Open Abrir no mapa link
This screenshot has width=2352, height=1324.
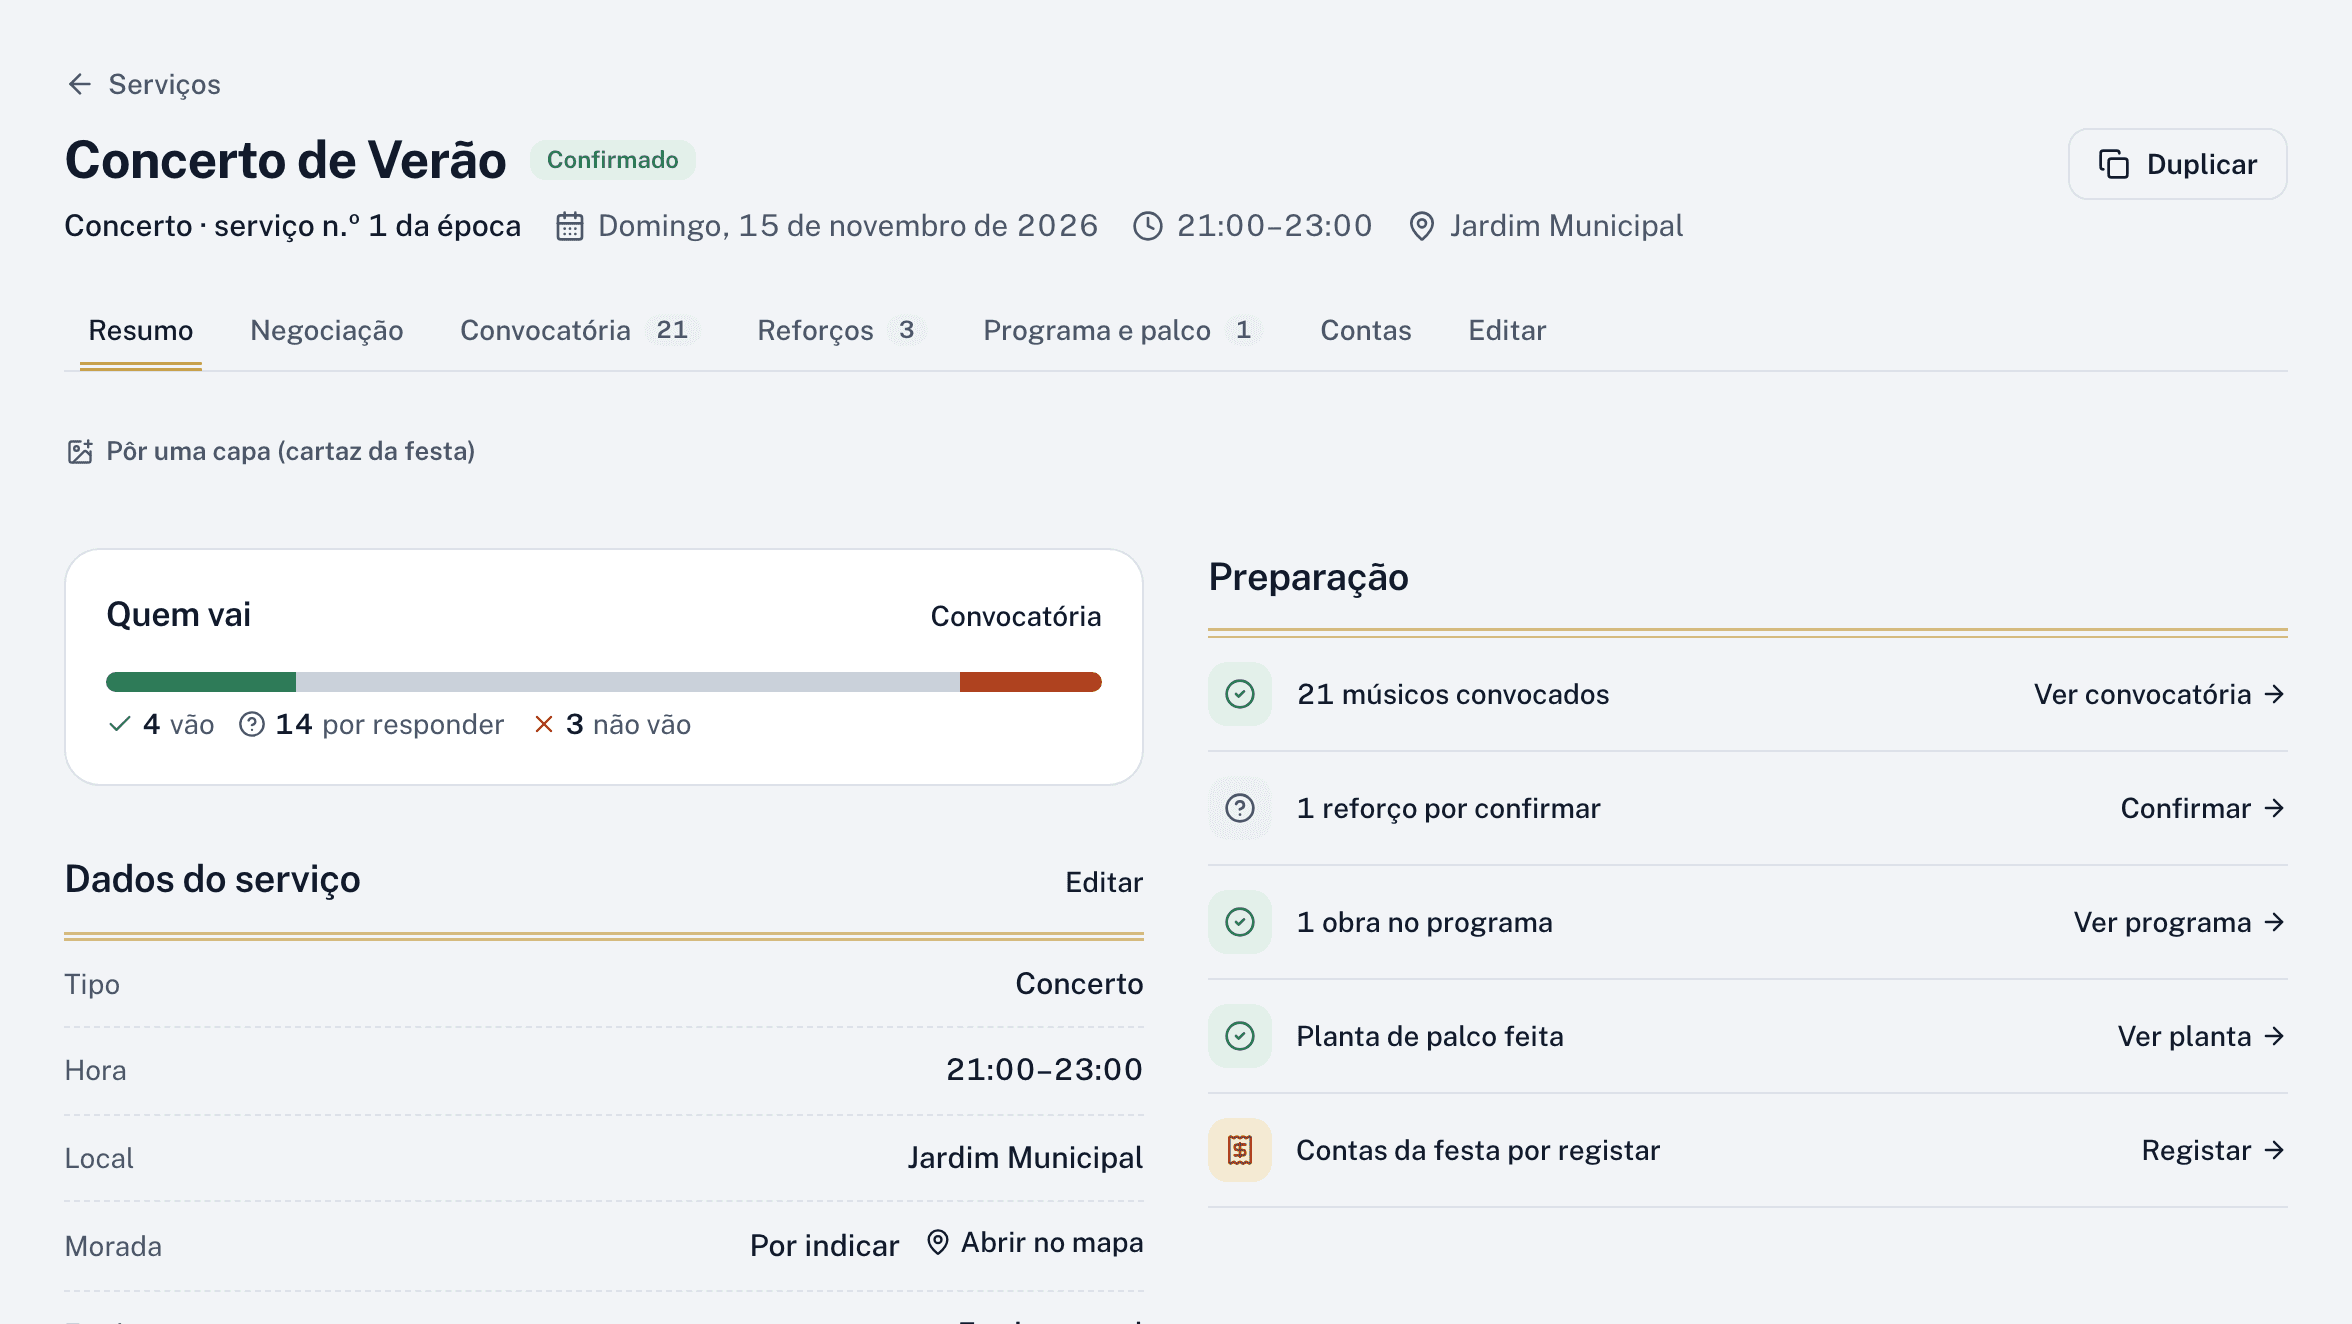1035,1243
